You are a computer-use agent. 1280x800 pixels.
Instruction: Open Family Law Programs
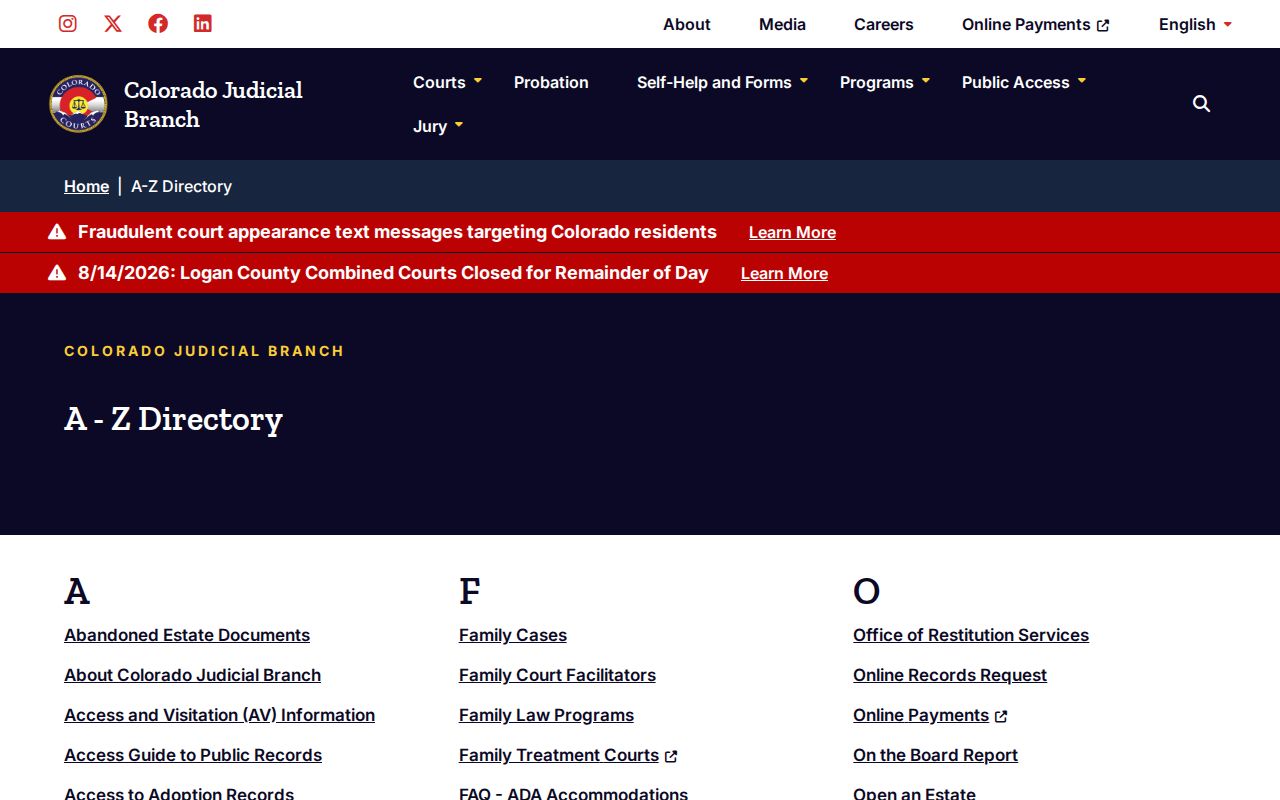pos(546,715)
